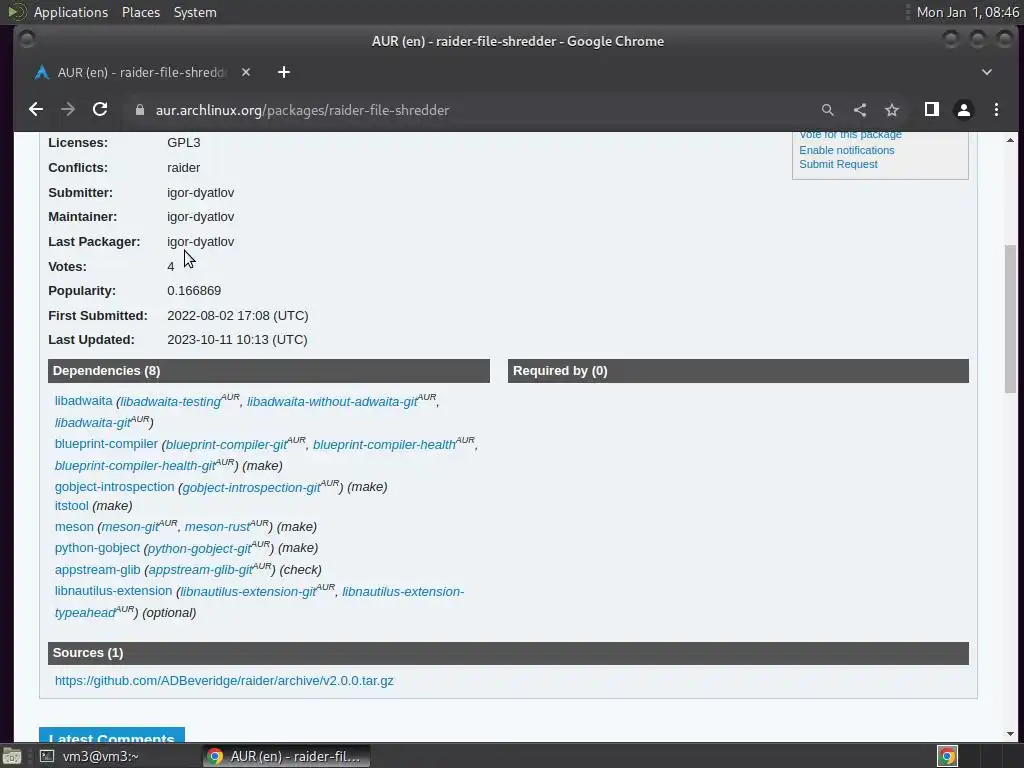Open the zoom magnifier icon in address bar
1024x768 pixels.
click(827, 110)
